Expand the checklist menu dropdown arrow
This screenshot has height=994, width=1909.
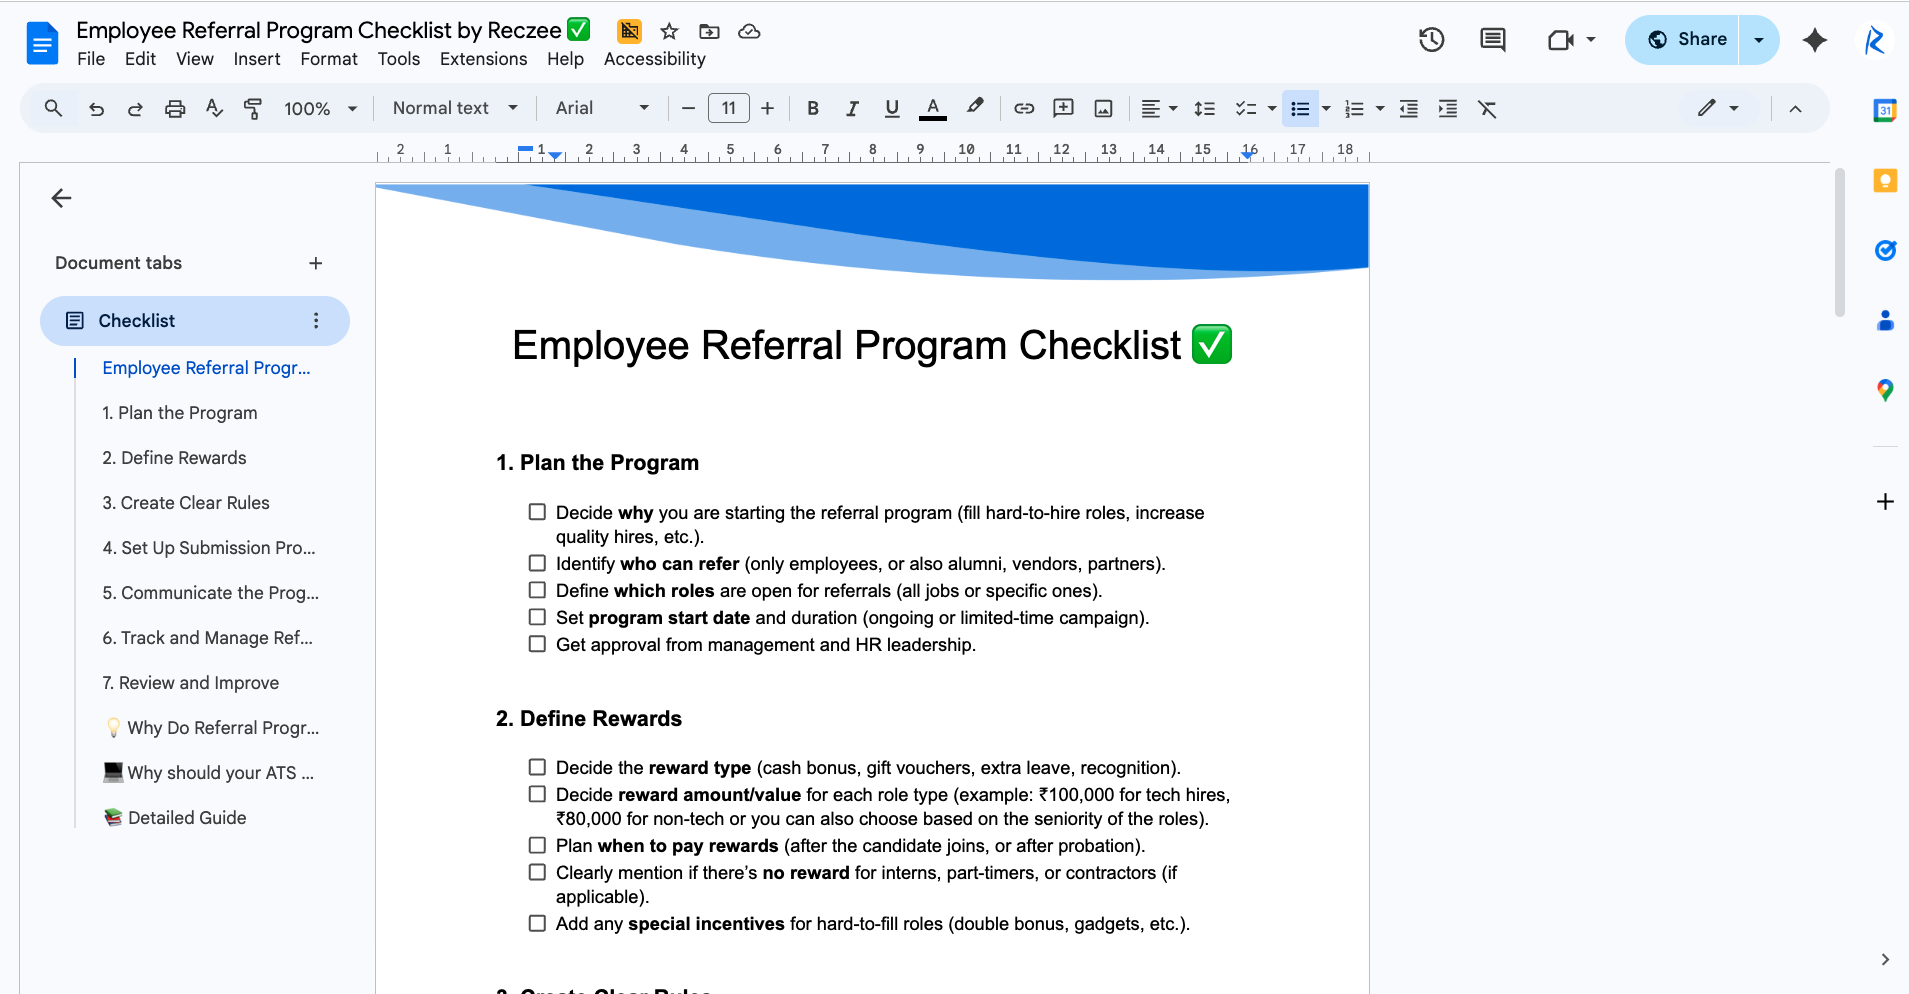(x=1272, y=108)
